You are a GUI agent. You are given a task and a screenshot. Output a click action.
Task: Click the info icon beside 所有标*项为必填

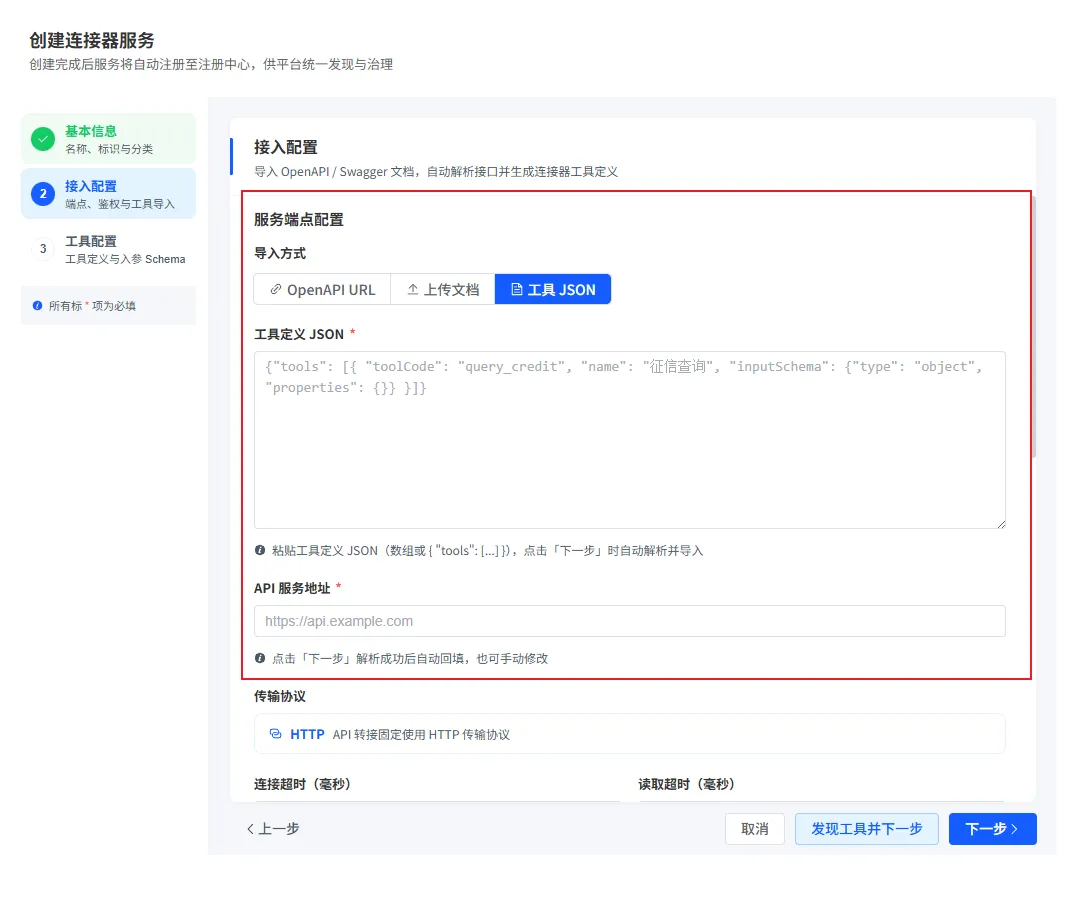point(38,306)
